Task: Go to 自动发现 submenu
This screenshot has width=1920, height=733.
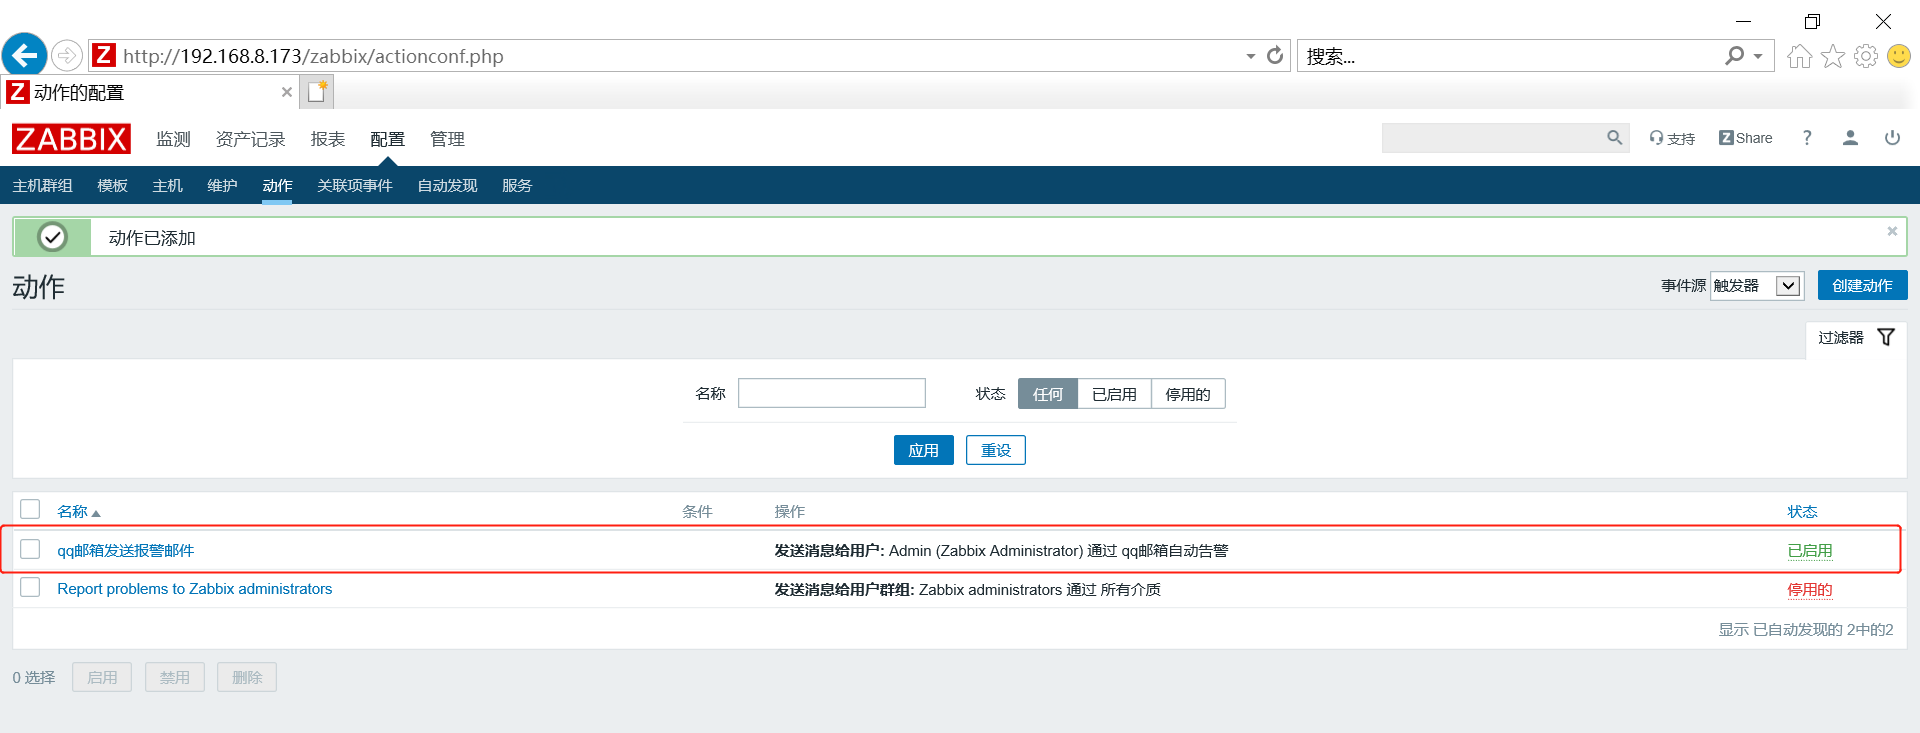Action: click(x=447, y=186)
